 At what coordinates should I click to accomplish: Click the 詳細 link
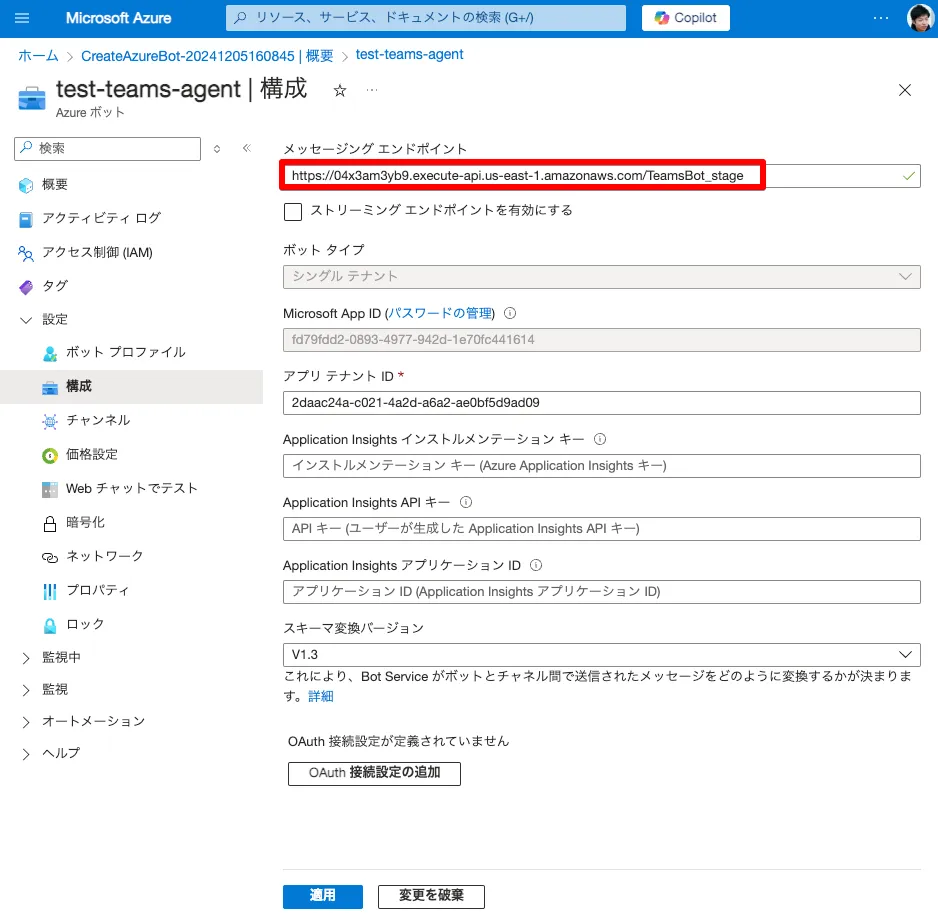tap(321, 696)
